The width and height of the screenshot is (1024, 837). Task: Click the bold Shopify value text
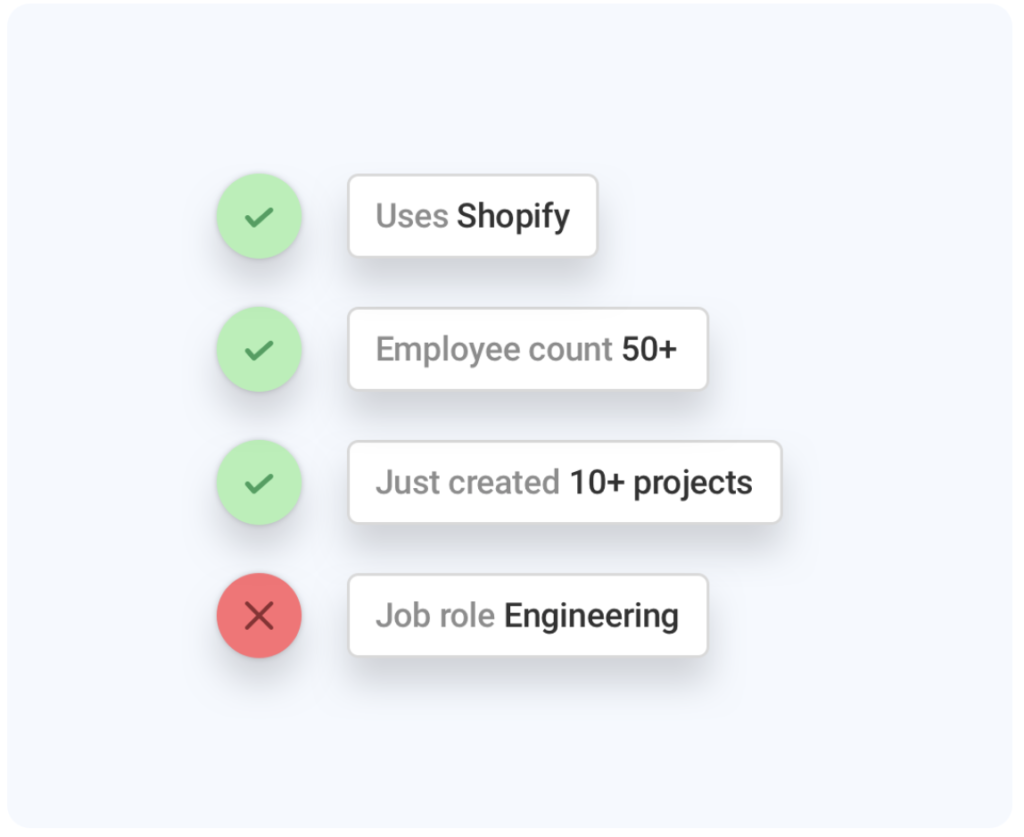pos(513,217)
